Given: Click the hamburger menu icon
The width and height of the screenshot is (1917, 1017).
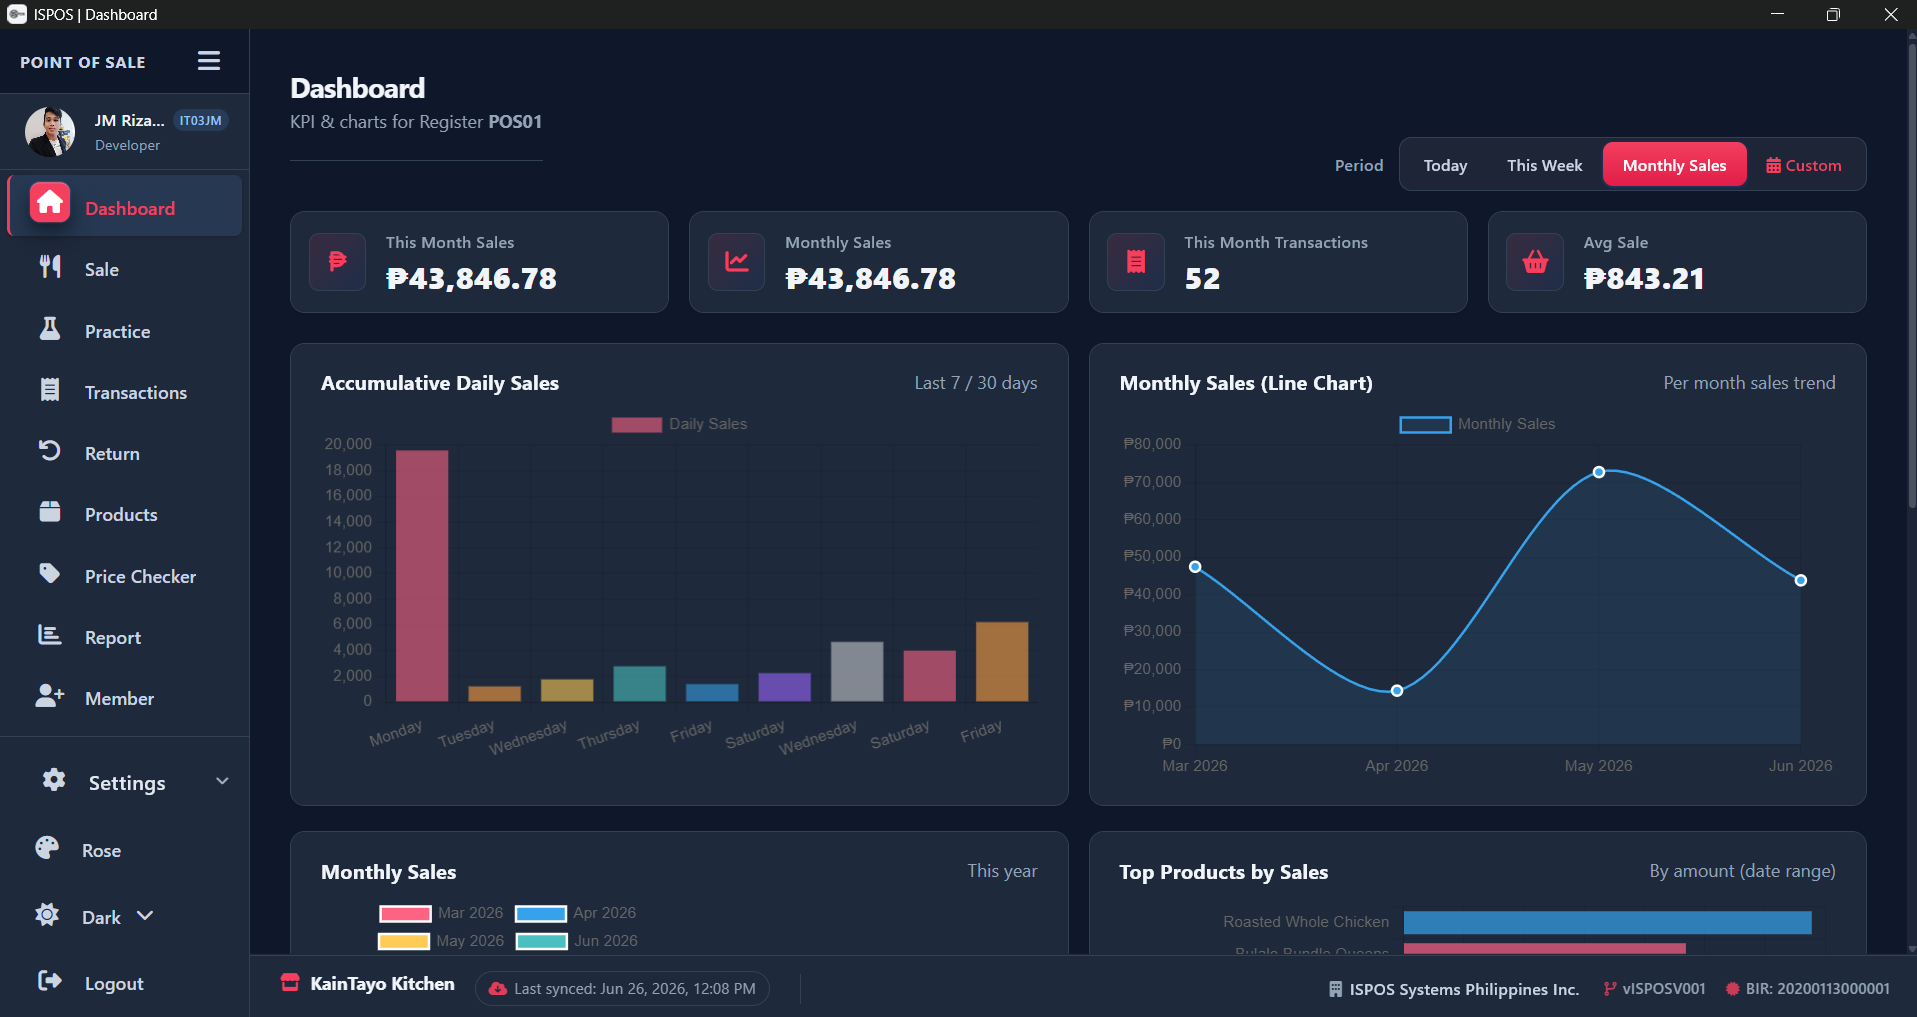Looking at the screenshot, I should (x=209, y=61).
